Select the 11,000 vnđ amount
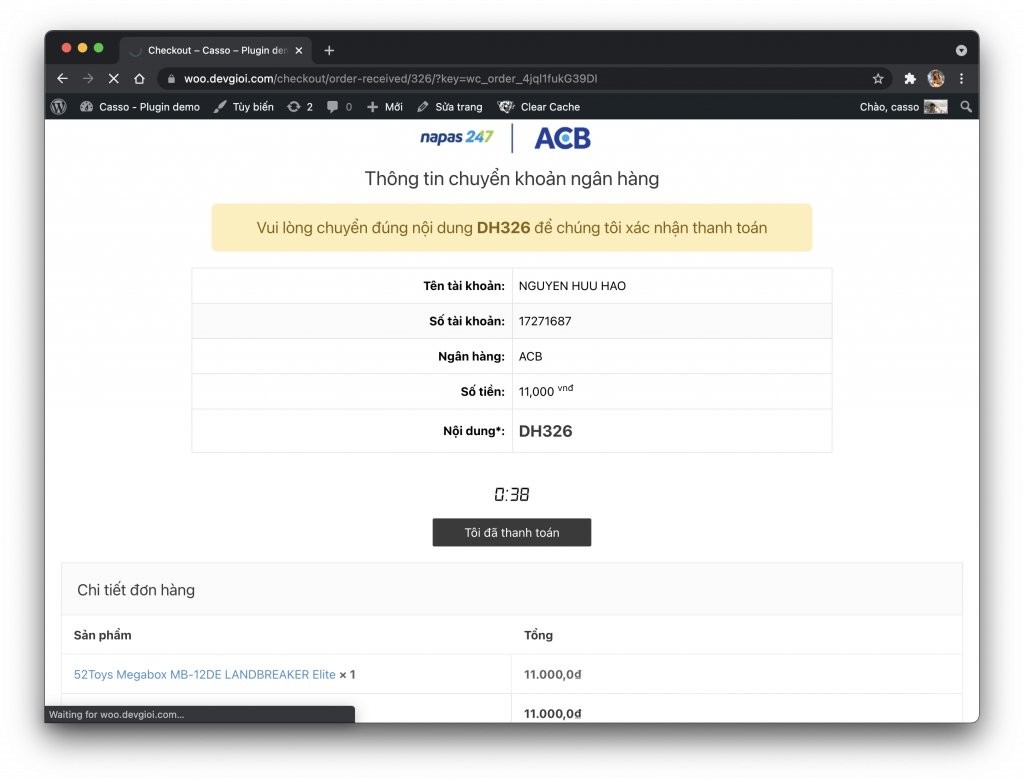 click(x=546, y=391)
